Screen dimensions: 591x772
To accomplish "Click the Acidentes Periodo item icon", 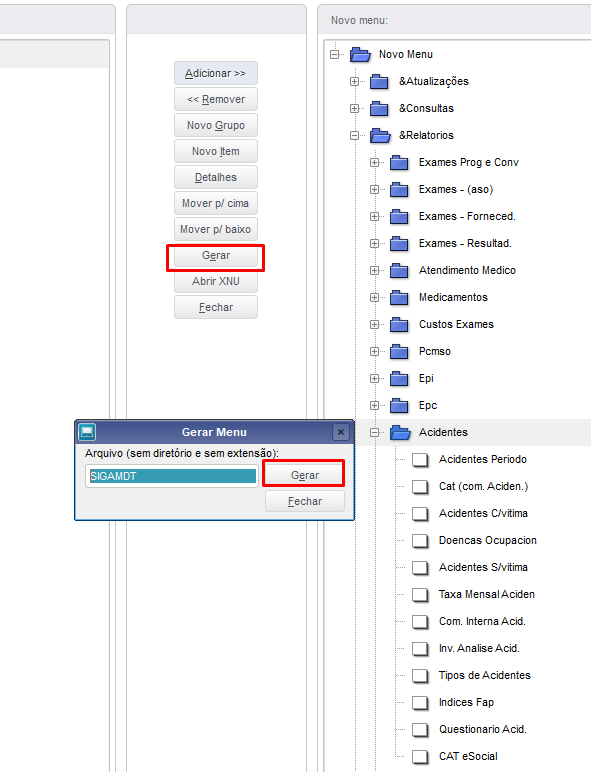I will 420,459.
